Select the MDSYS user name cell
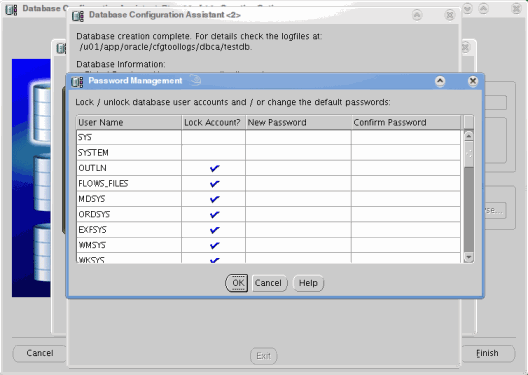528x375 pixels. click(129, 199)
